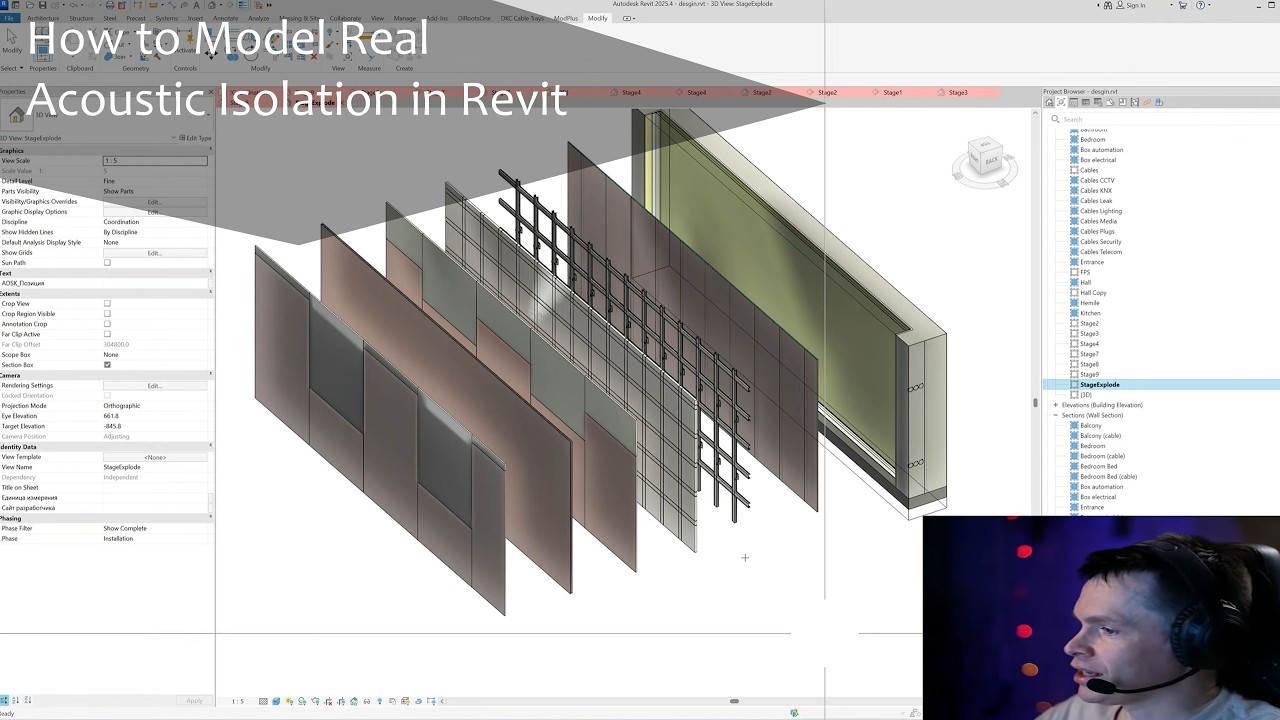Open the File tab
This screenshot has width=1280, height=720.
(9, 18)
